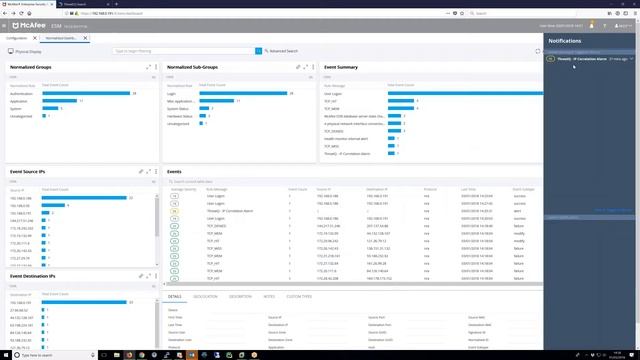Open the DESCRIPTION tab
Screen dimensions: 640x360
pyautogui.click(x=240, y=297)
